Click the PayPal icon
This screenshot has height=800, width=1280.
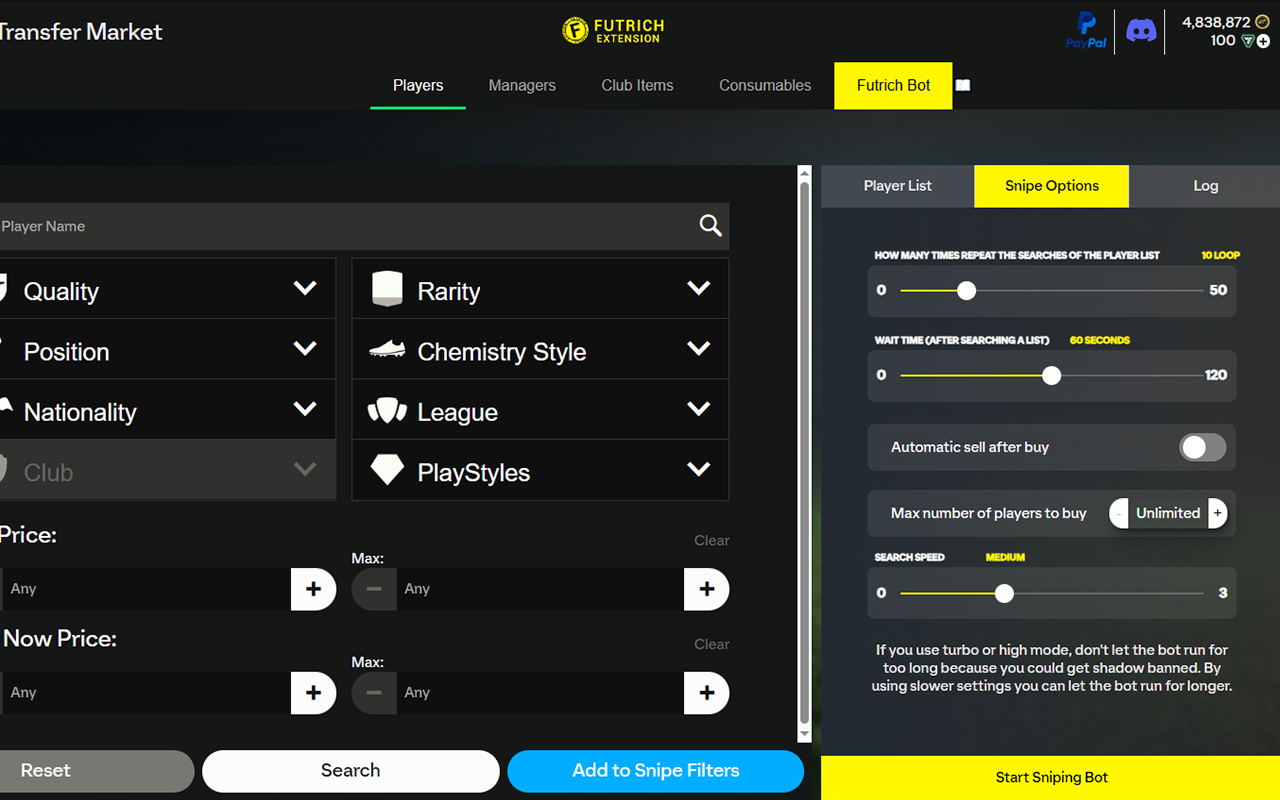tap(1086, 30)
